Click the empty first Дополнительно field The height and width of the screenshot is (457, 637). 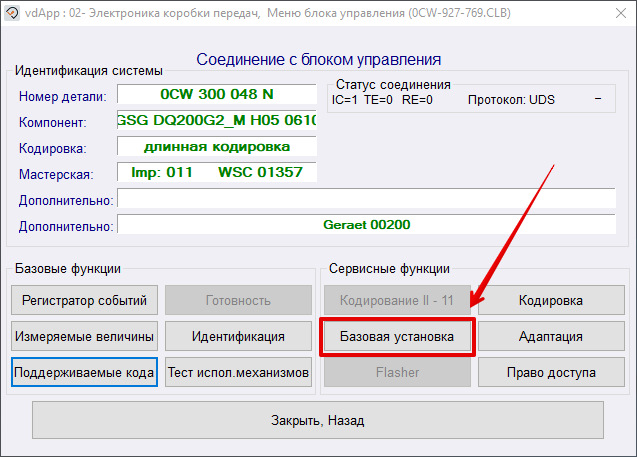click(366, 198)
